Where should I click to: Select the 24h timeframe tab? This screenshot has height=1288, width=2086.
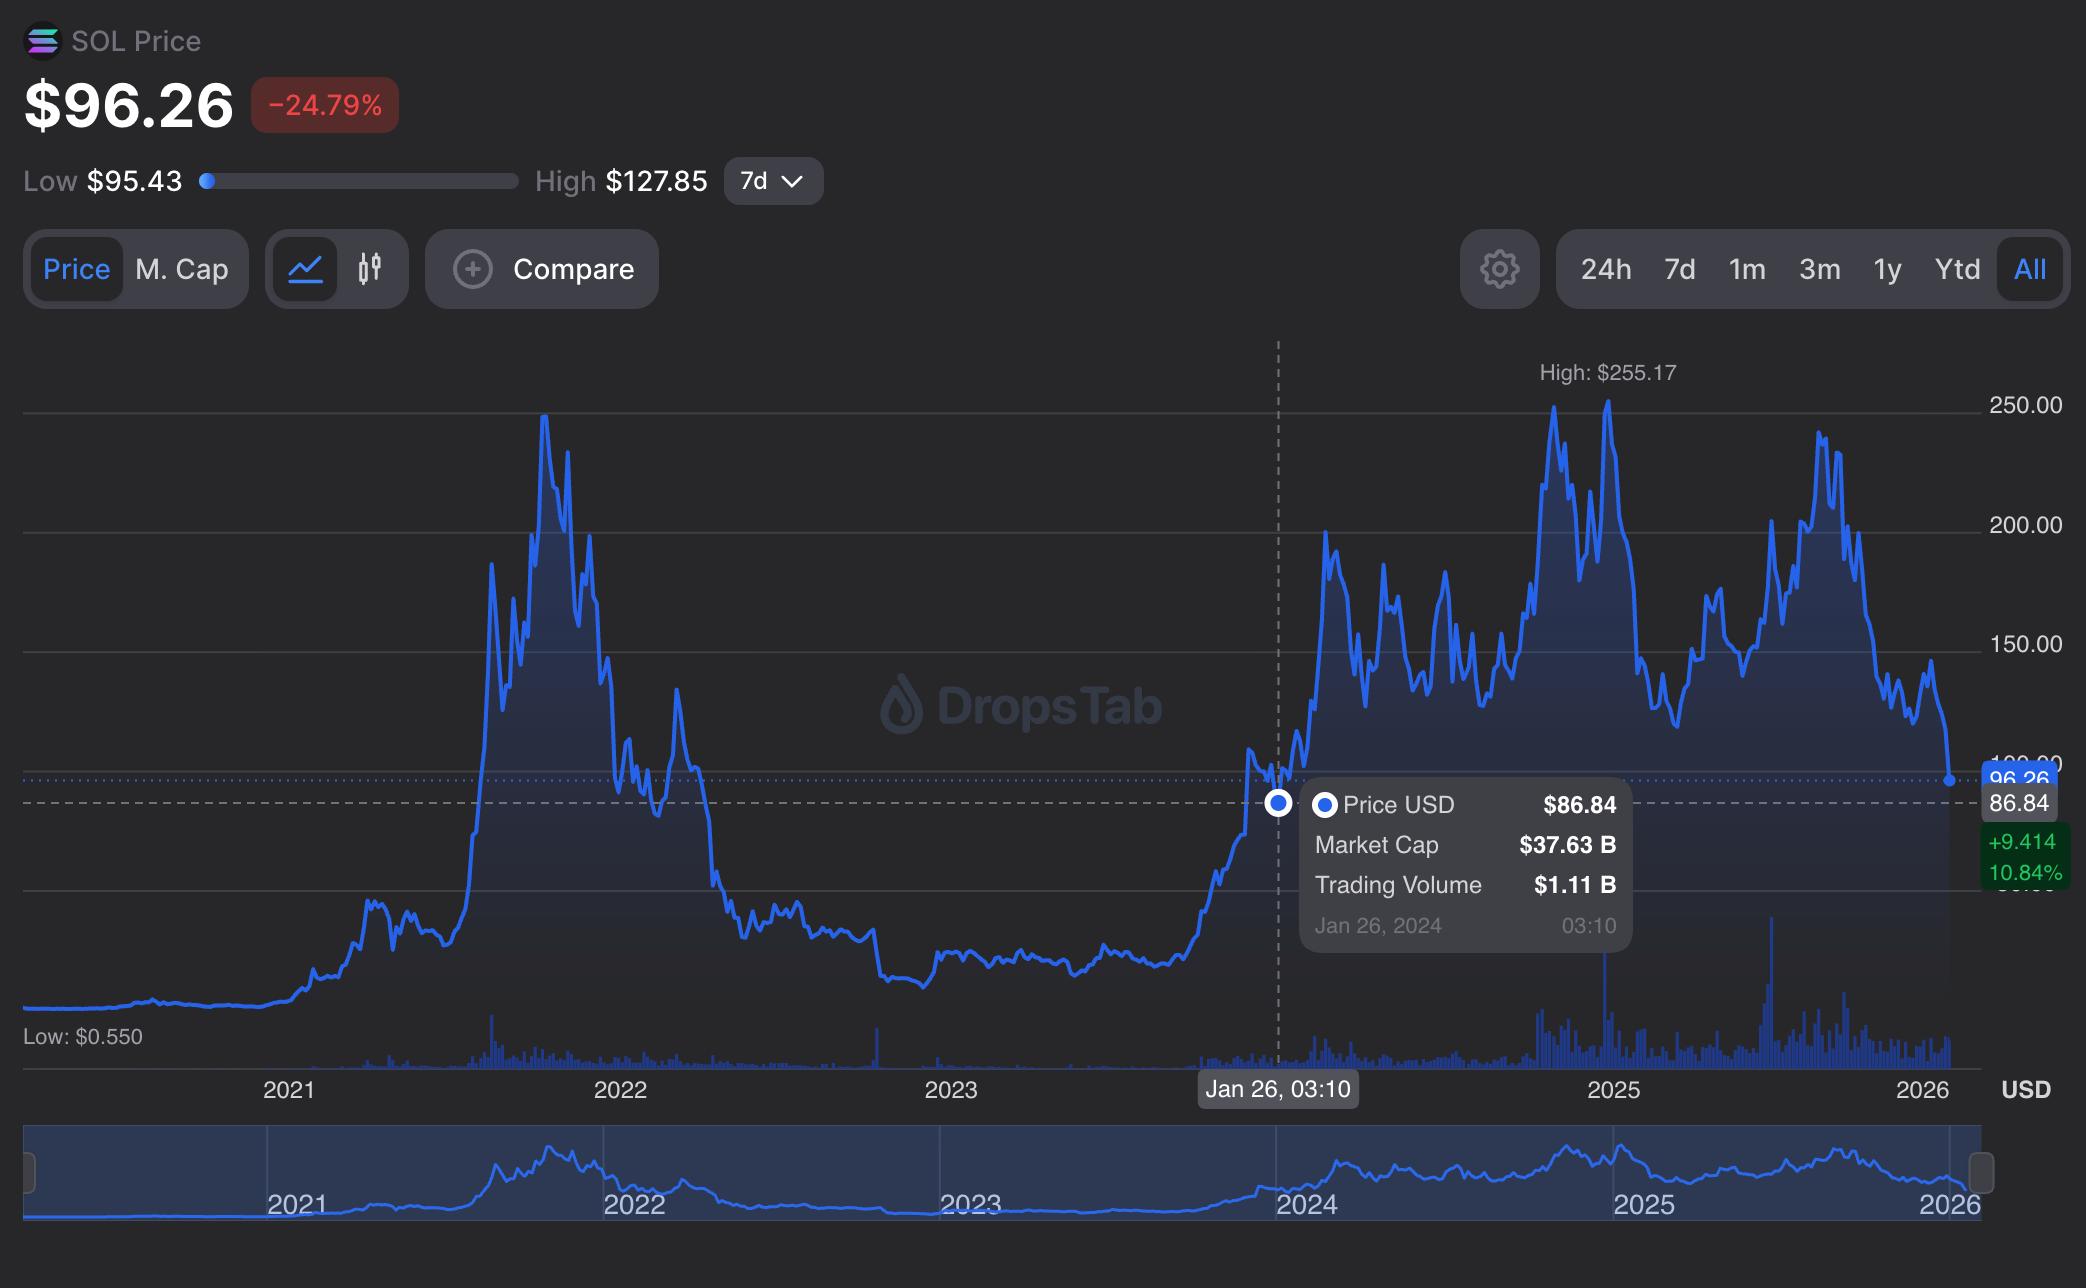1606,269
